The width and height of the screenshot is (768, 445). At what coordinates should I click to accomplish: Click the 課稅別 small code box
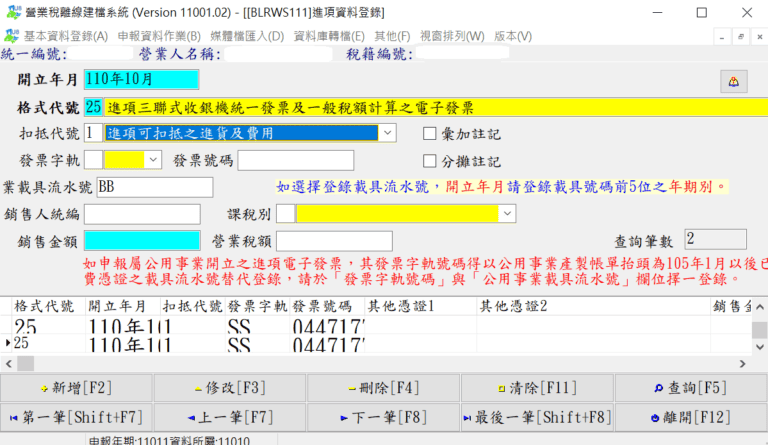point(286,213)
